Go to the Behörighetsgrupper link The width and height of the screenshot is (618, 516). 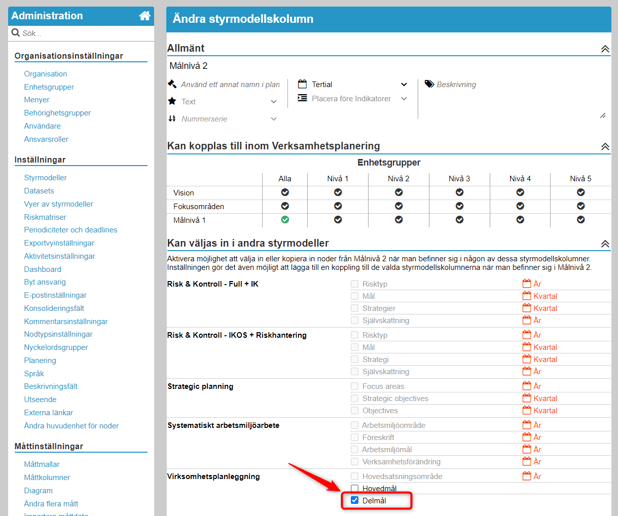coord(57,113)
